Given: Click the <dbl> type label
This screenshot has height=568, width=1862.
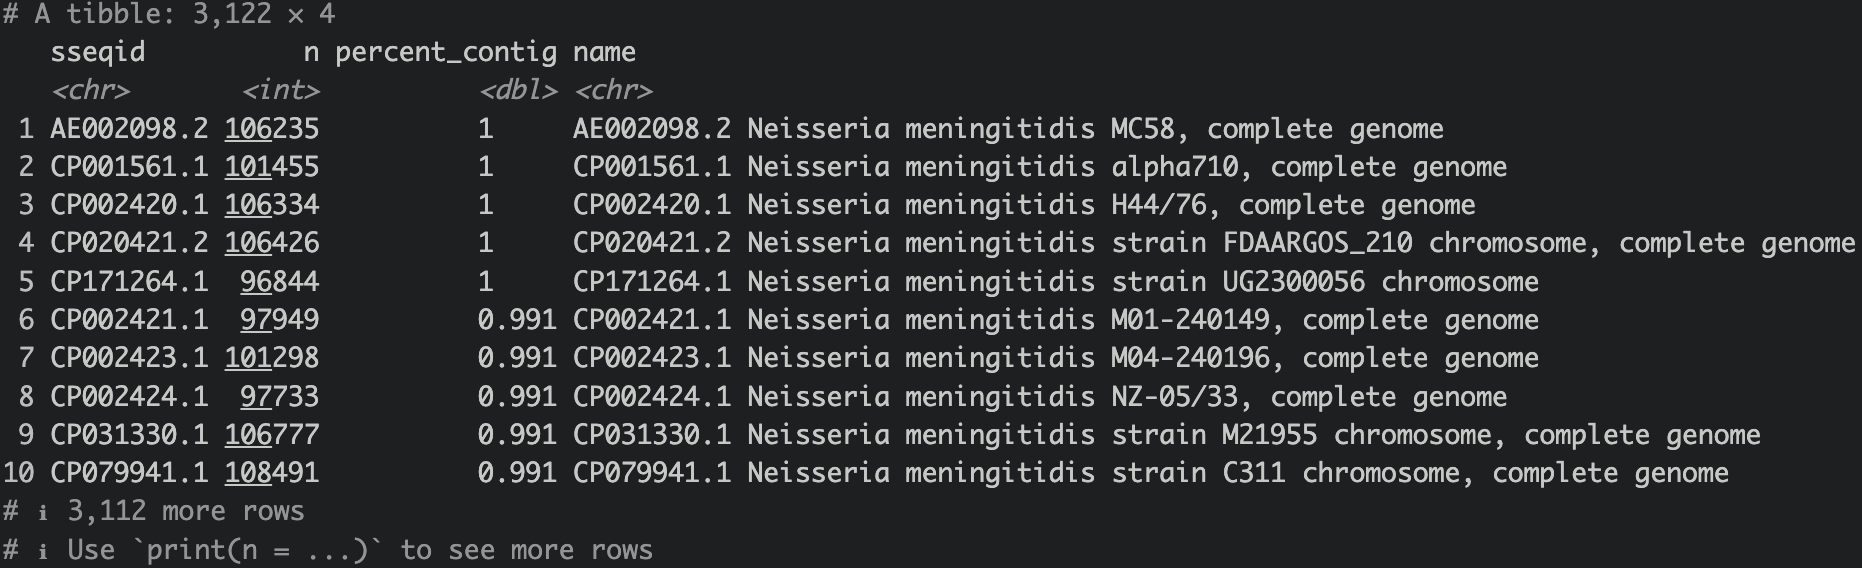Looking at the screenshot, I should tap(517, 91).
